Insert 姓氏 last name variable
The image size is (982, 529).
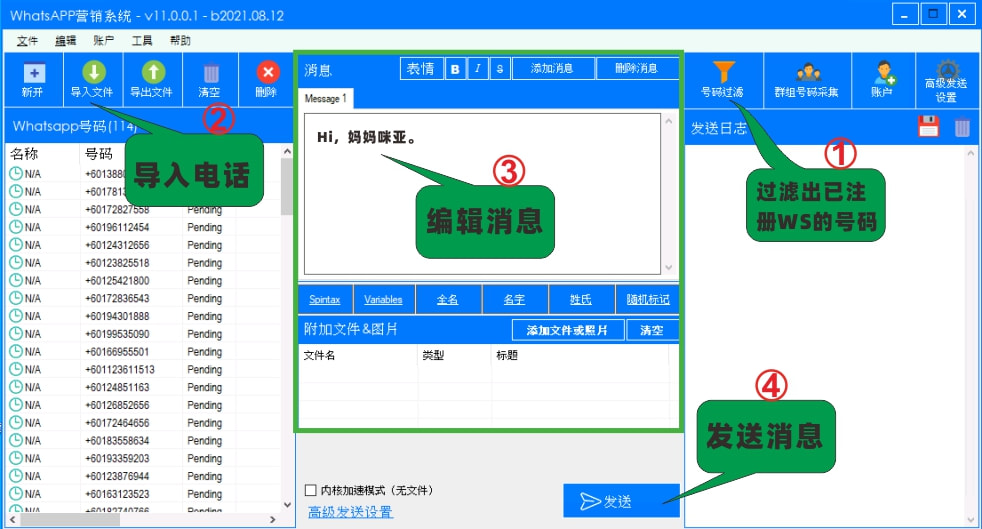click(581, 299)
